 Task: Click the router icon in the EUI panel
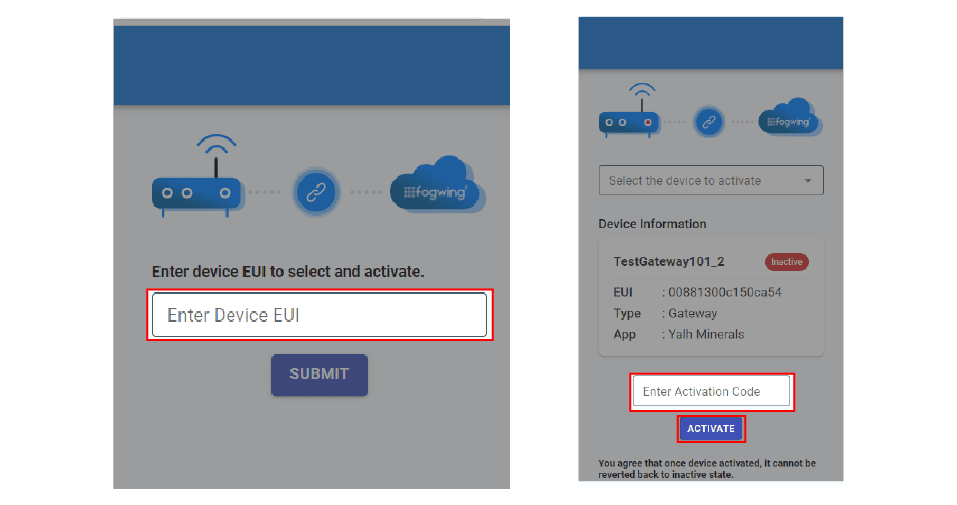(x=198, y=176)
